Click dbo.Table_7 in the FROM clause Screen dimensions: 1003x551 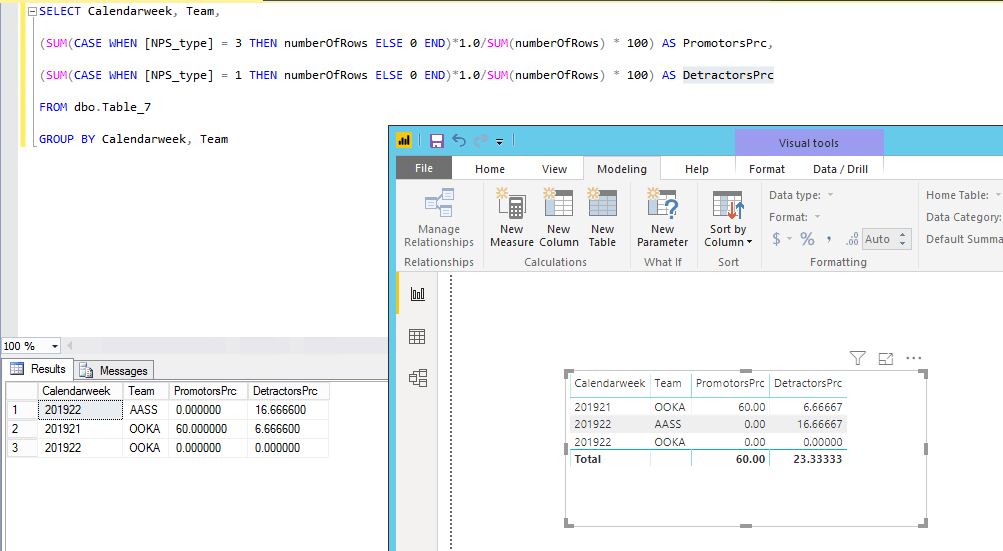click(x=113, y=107)
